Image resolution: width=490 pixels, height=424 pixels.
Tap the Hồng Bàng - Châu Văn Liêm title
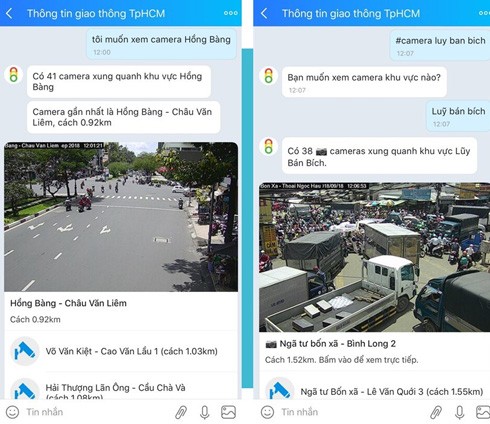tap(68, 303)
